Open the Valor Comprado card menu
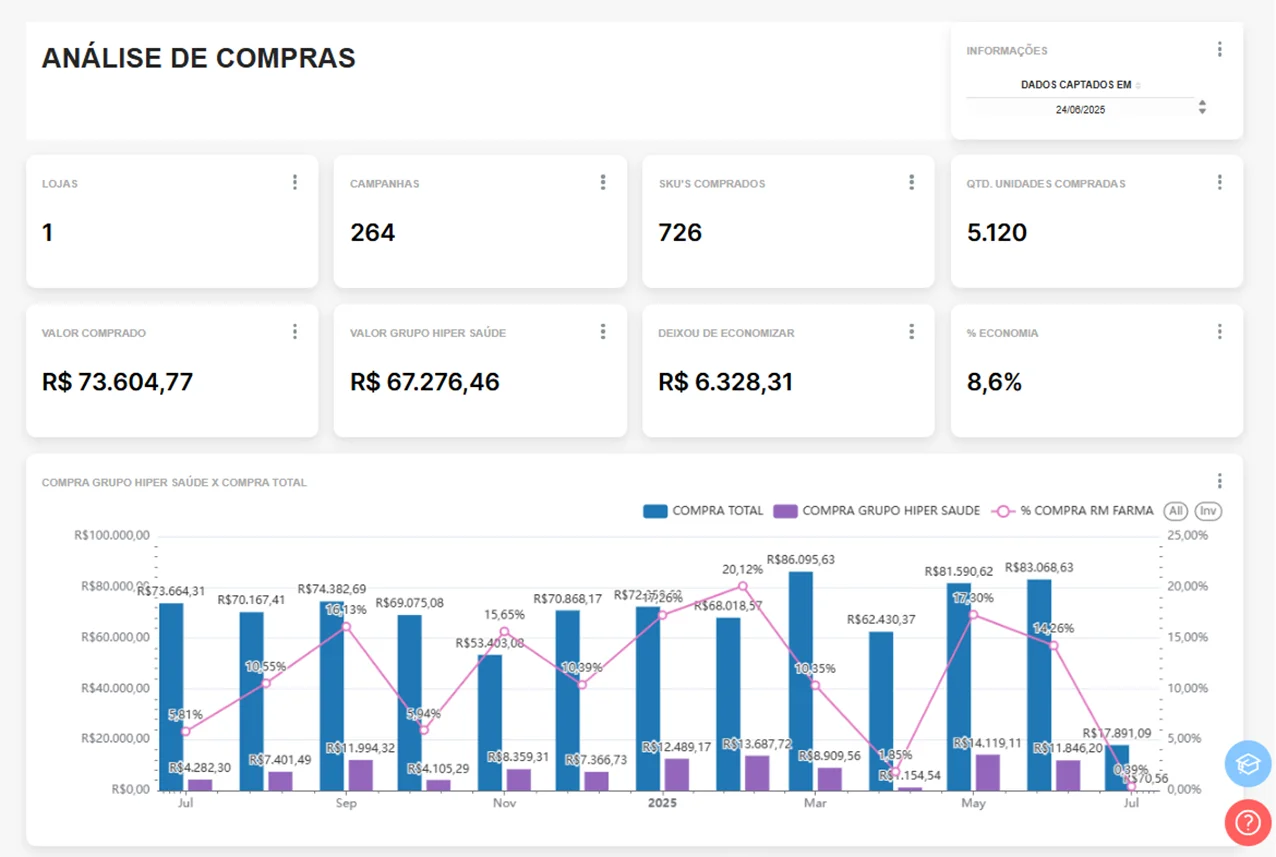The height and width of the screenshot is (857, 1276). click(x=295, y=331)
